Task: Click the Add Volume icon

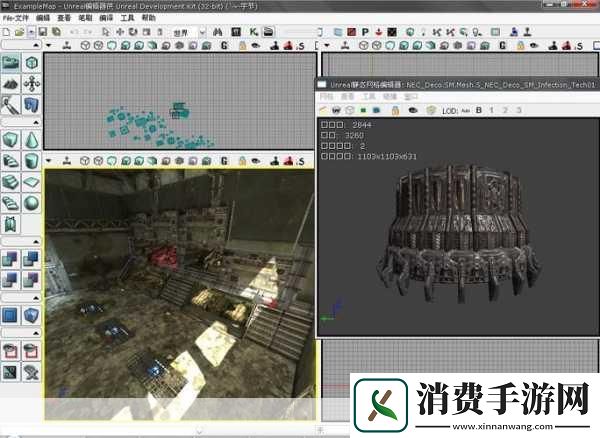Action: pos(31,315)
